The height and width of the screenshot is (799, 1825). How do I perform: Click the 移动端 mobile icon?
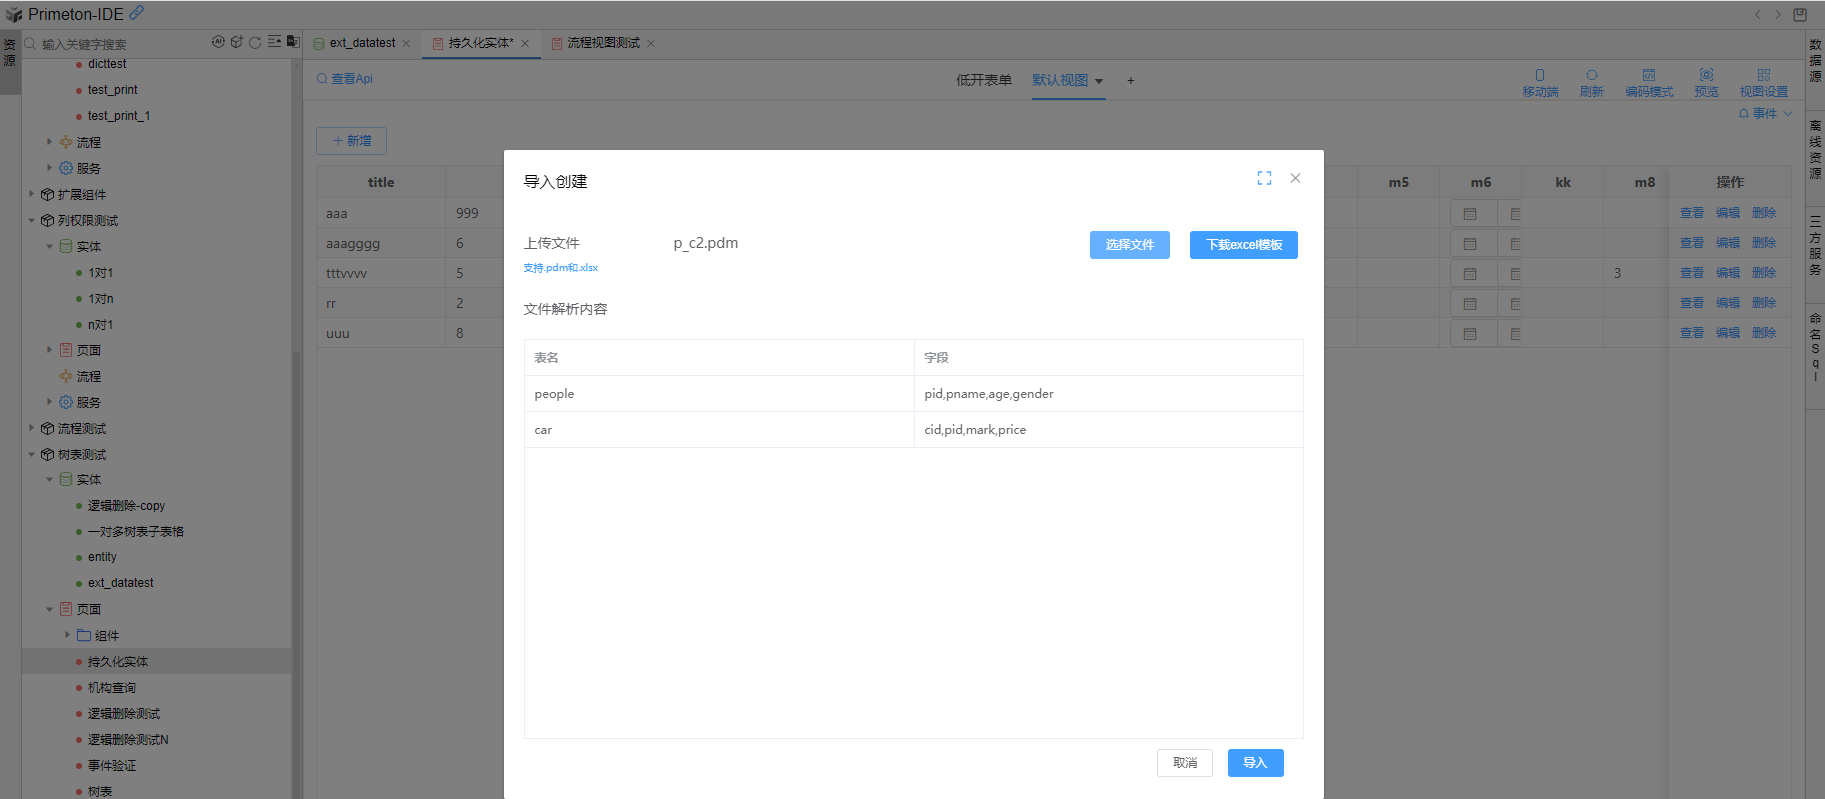(x=1540, y=76)
